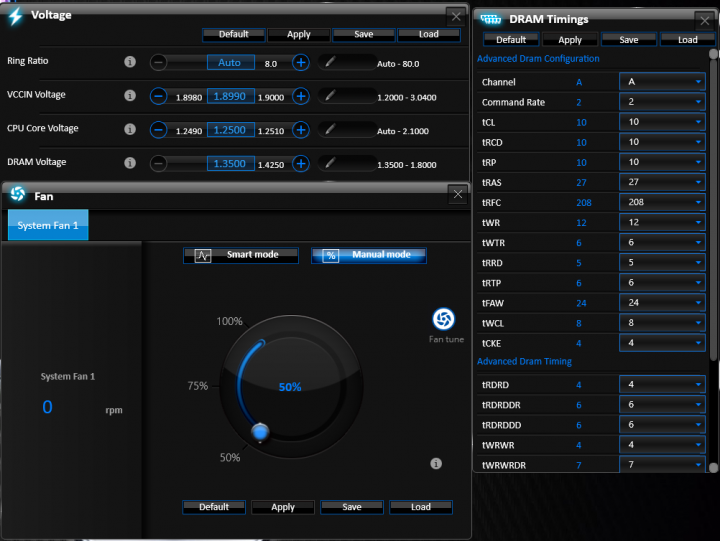This screenshot has width=720, height=541.
Task: Expand the tRCD value dropdown
Action: pyautogui.click(x=662, y=142)
